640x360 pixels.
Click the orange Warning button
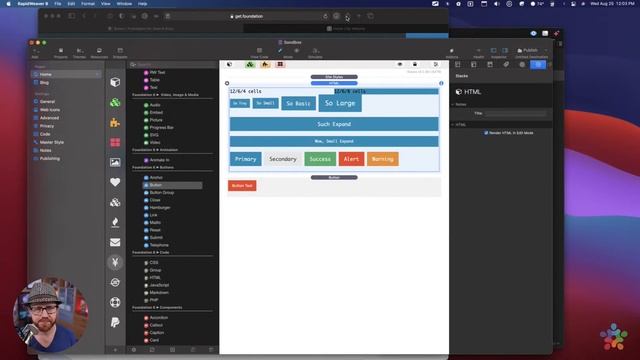(x=382, y=159)
